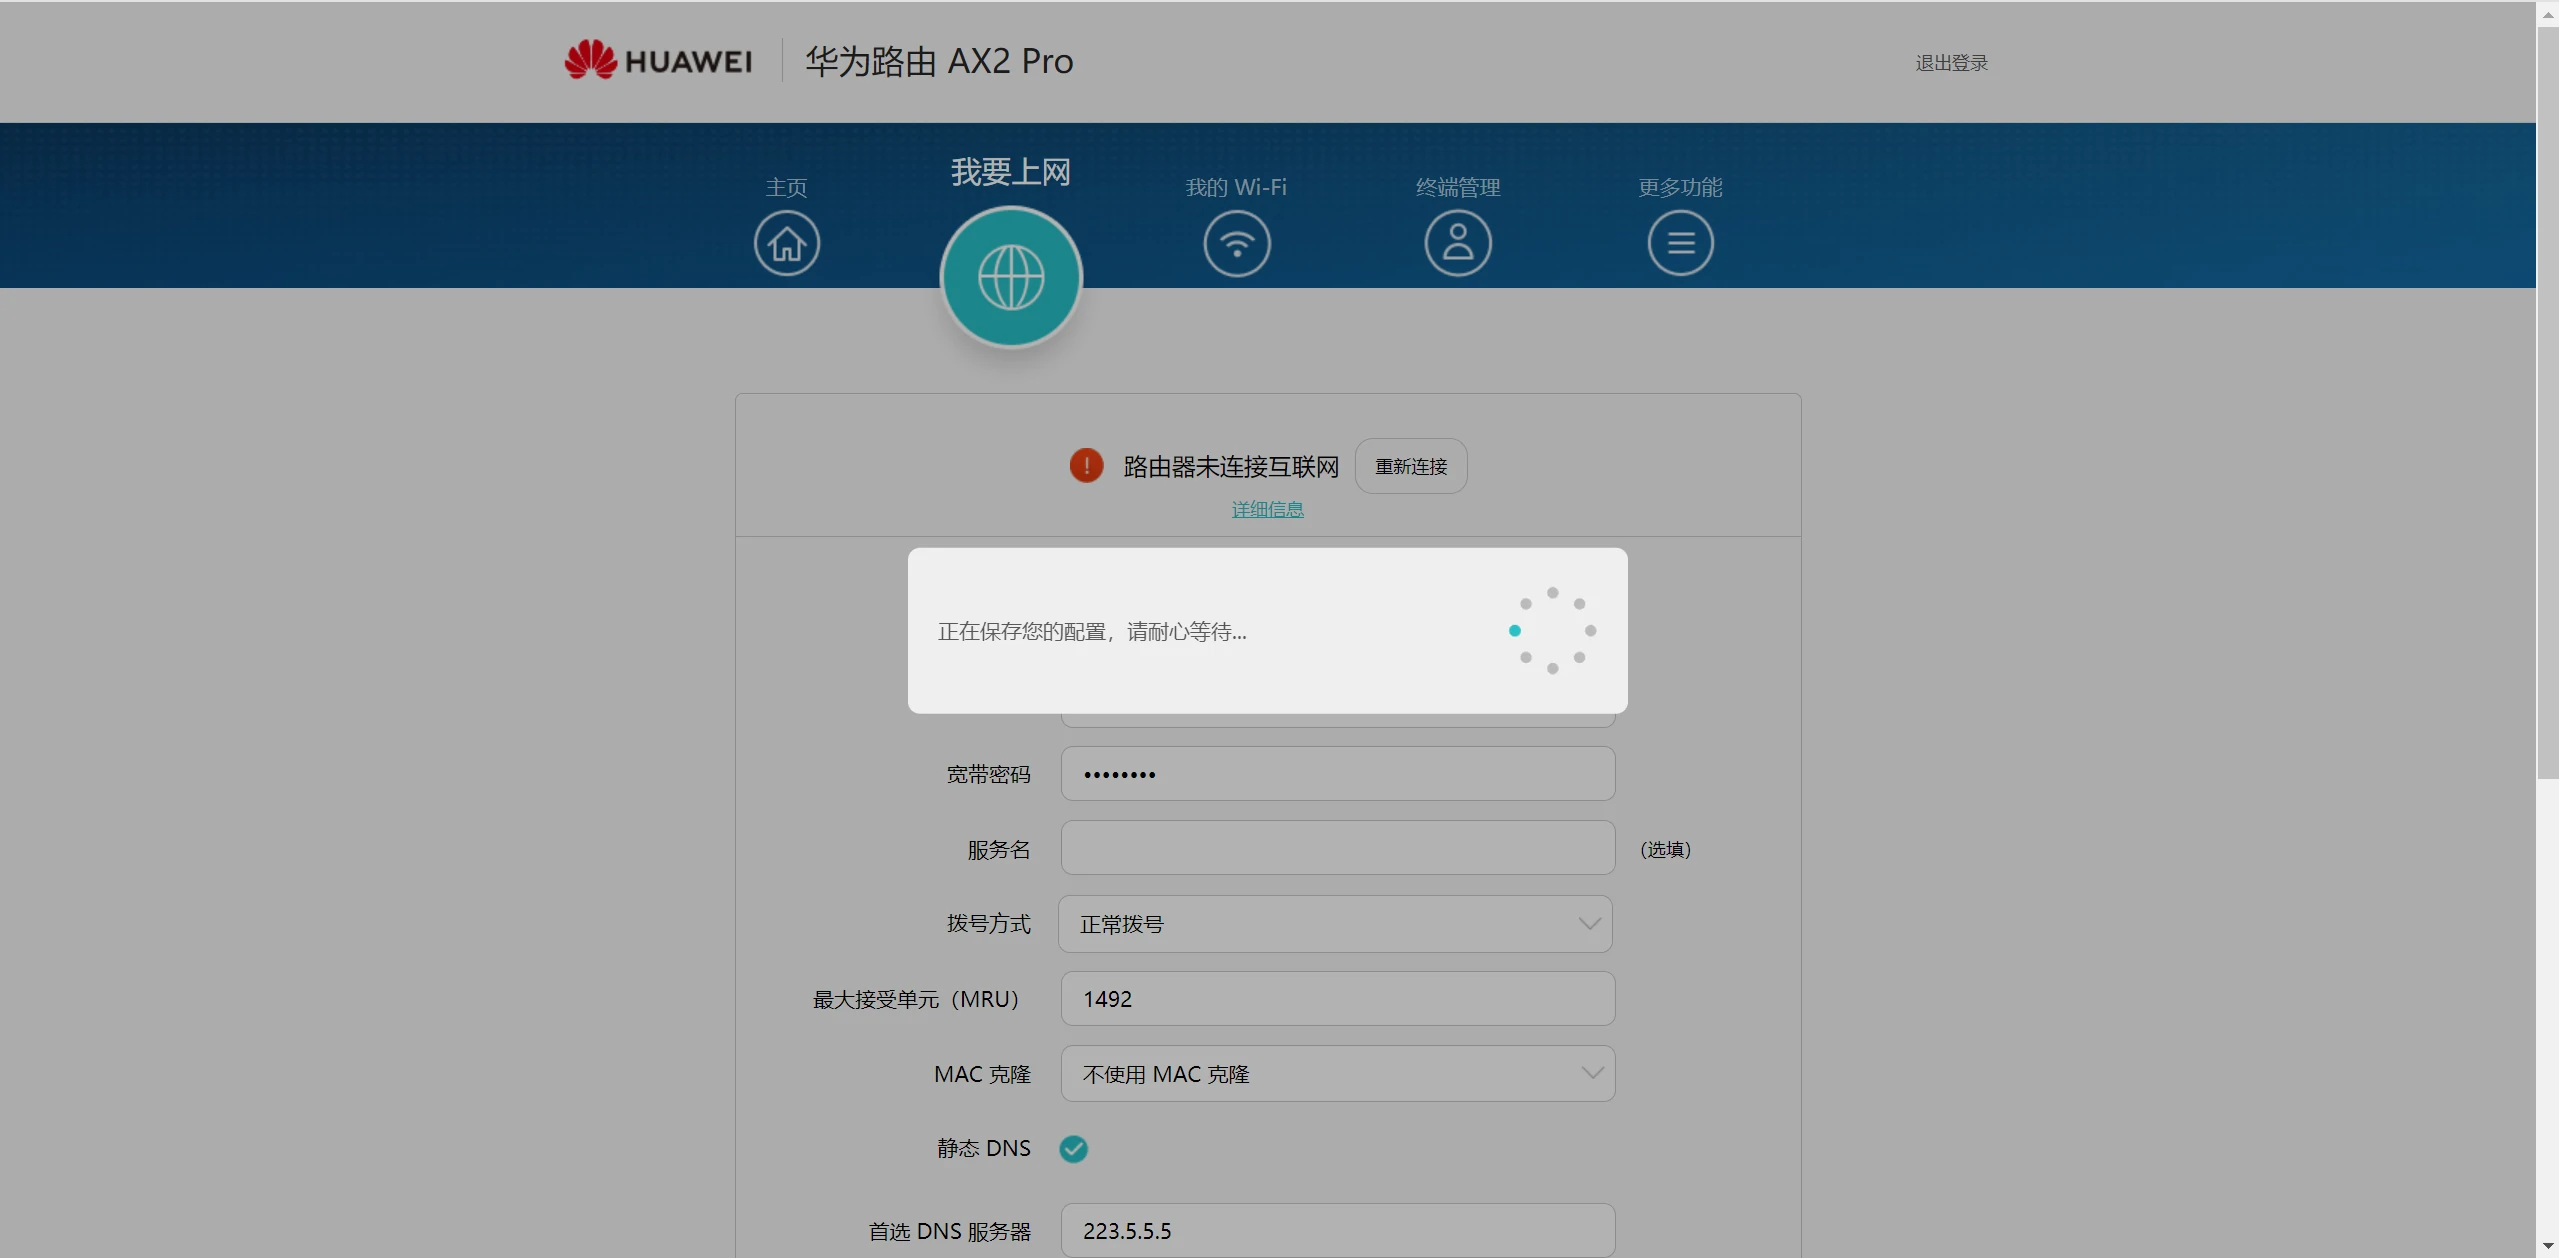The height and width of the screenshot is (1258, 2559).
Task: Select the 我的 Wi-Fi tab label
Action: coord(1236,187)
